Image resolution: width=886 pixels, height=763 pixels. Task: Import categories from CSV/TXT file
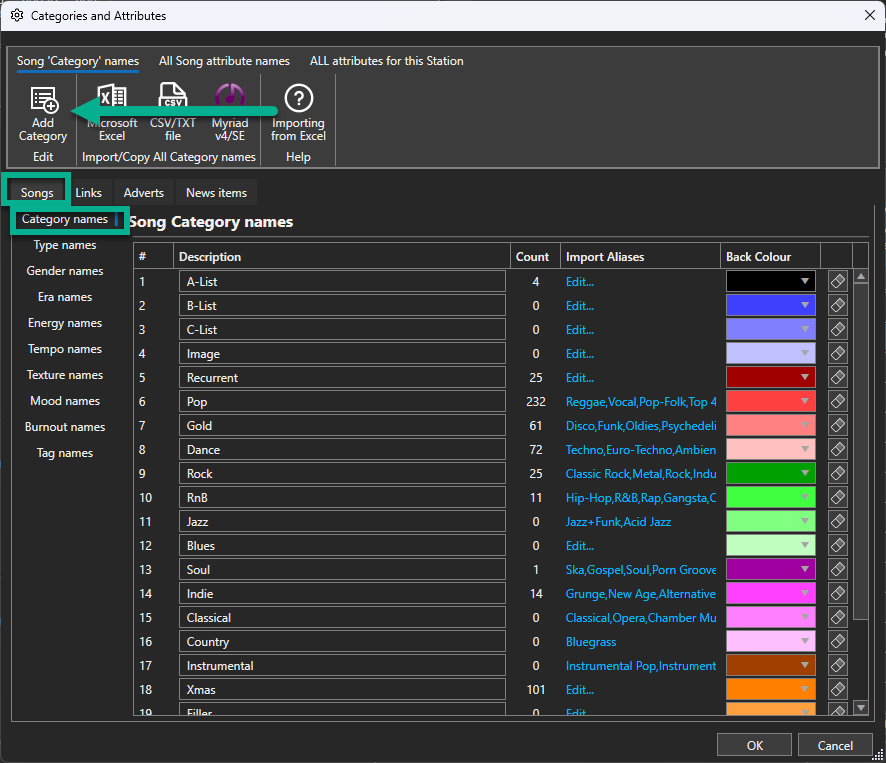tap(173, 113)
